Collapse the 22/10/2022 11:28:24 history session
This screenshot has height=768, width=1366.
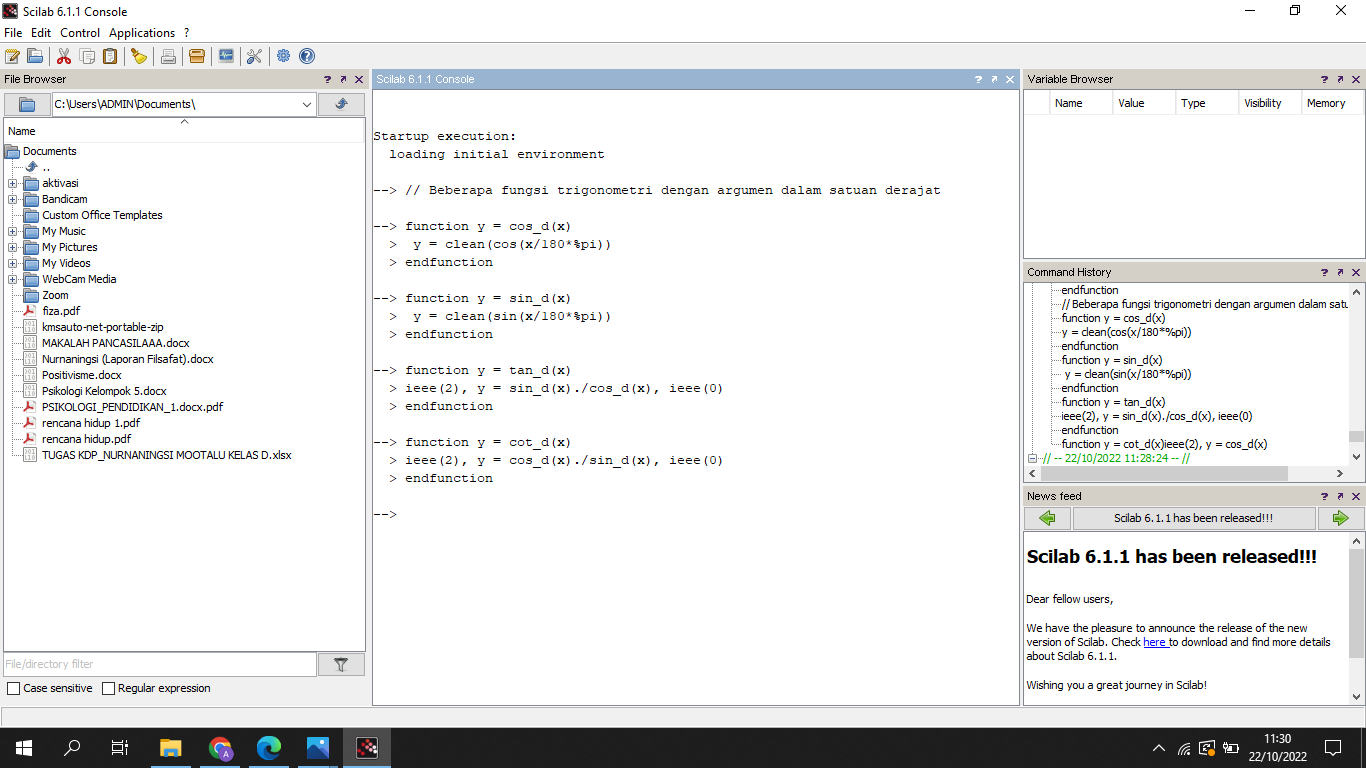click(x=1033, y=458)
